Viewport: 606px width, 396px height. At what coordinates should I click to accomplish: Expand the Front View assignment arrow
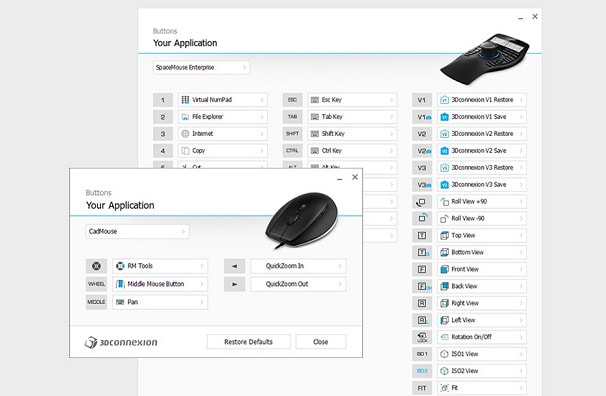521,269
